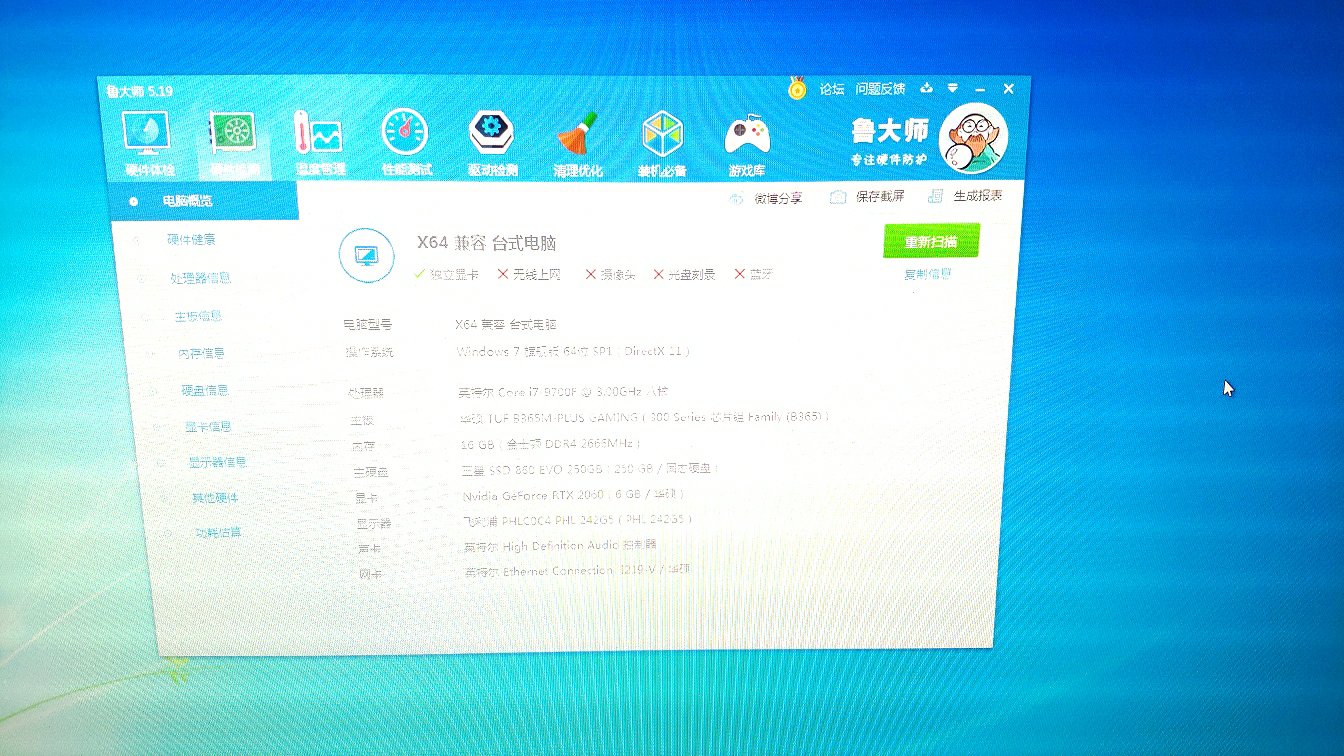Select 硬件健康 in the left sidebar

coord(191,240)
